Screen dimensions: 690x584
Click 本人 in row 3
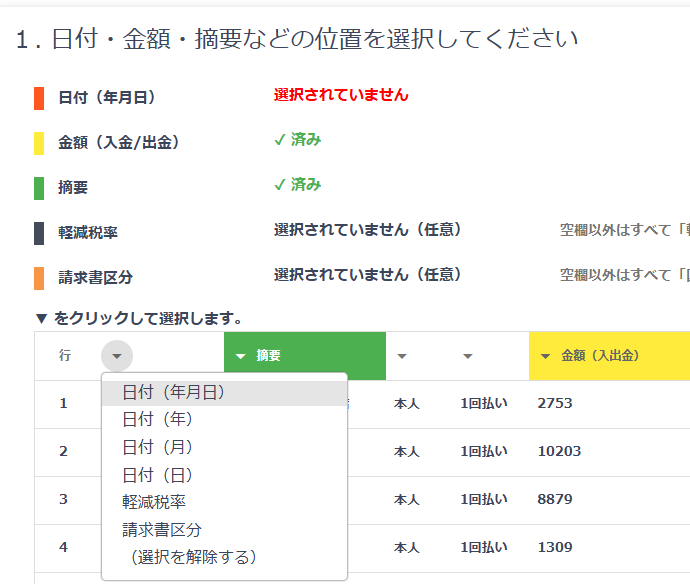pos(407,500)
